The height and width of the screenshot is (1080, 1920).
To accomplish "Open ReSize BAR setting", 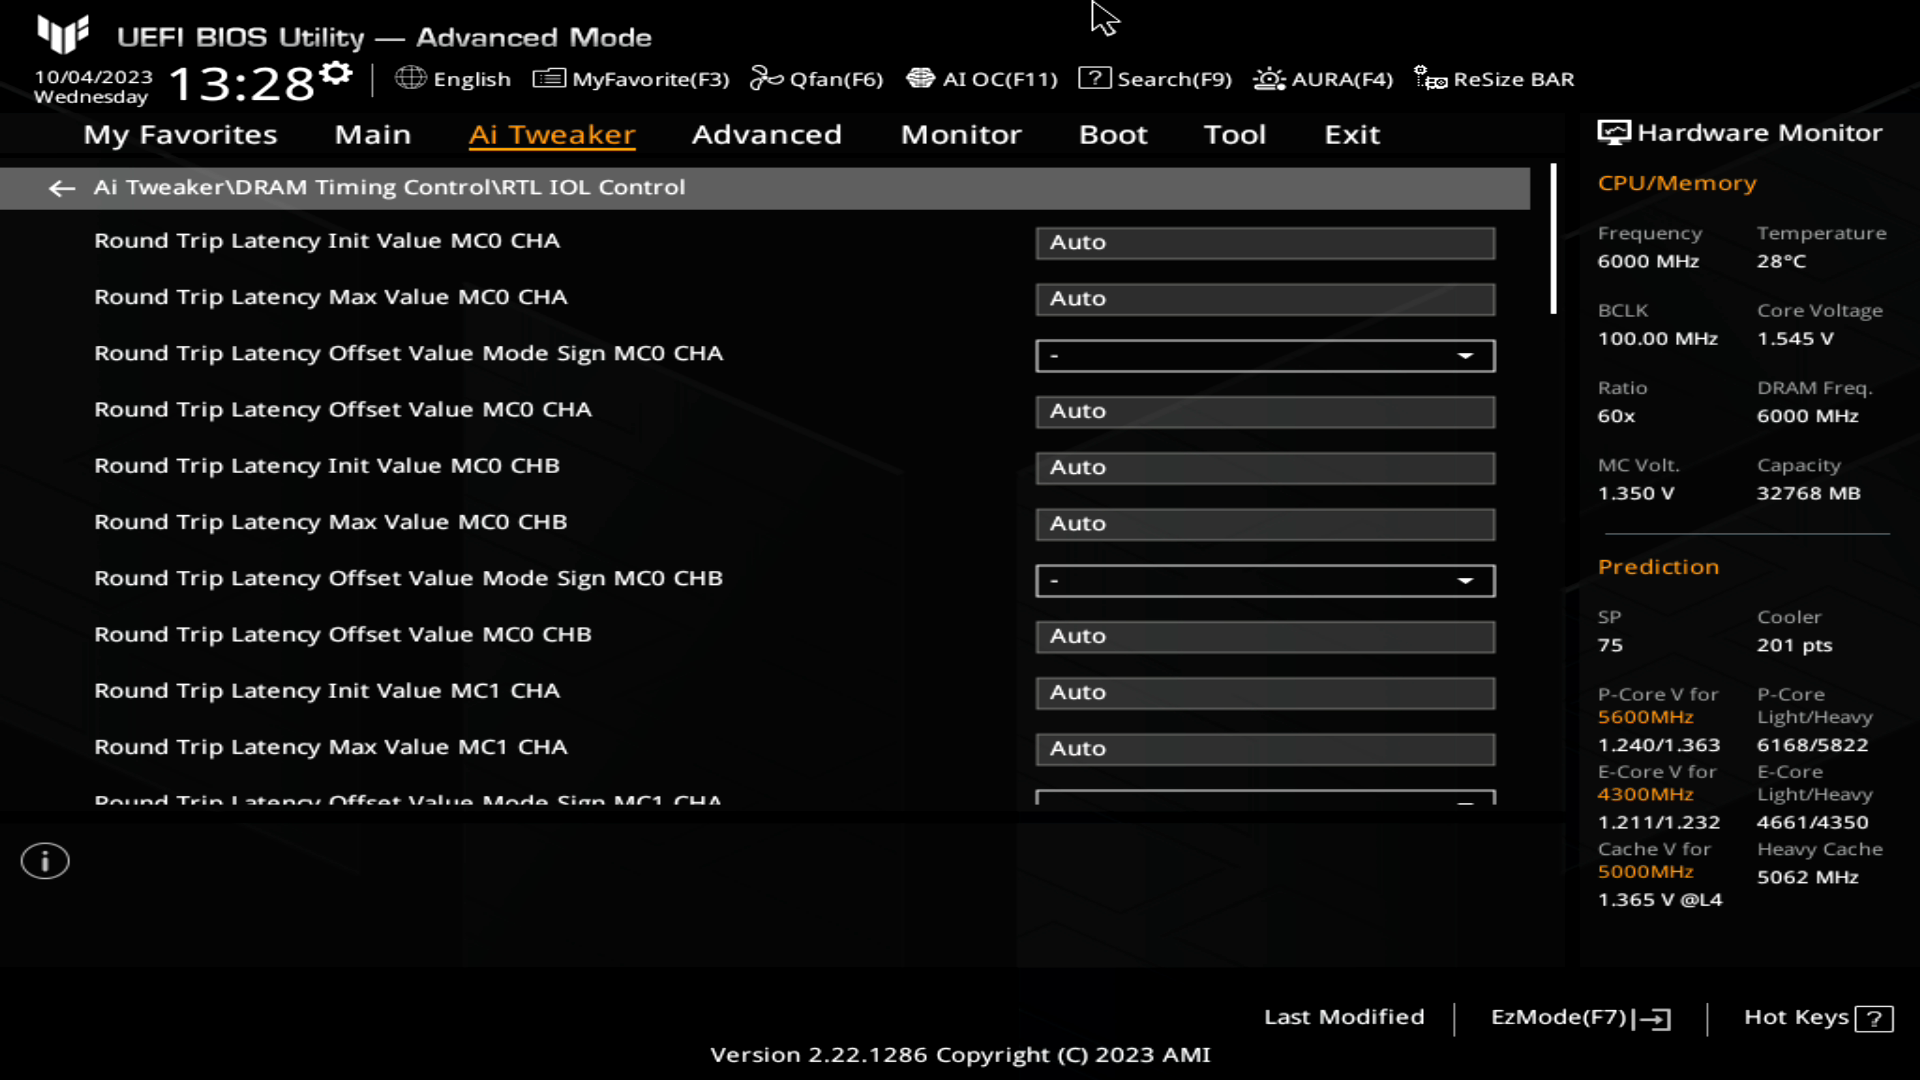I will point(1494,79).
